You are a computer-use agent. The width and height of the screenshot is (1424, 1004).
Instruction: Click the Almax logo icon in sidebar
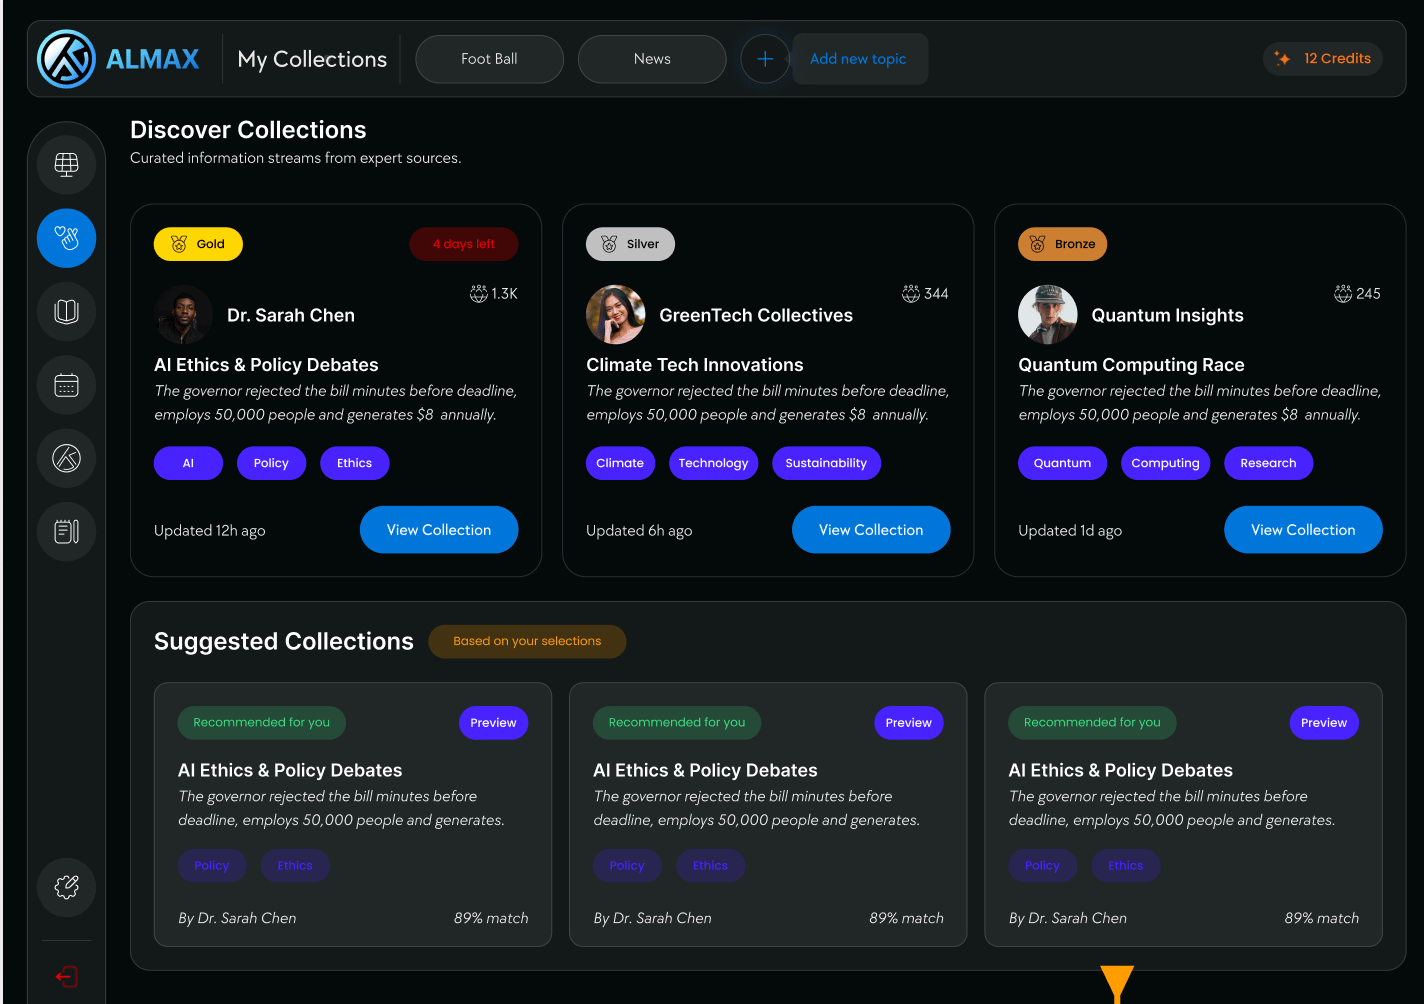[x=66, y=458]
